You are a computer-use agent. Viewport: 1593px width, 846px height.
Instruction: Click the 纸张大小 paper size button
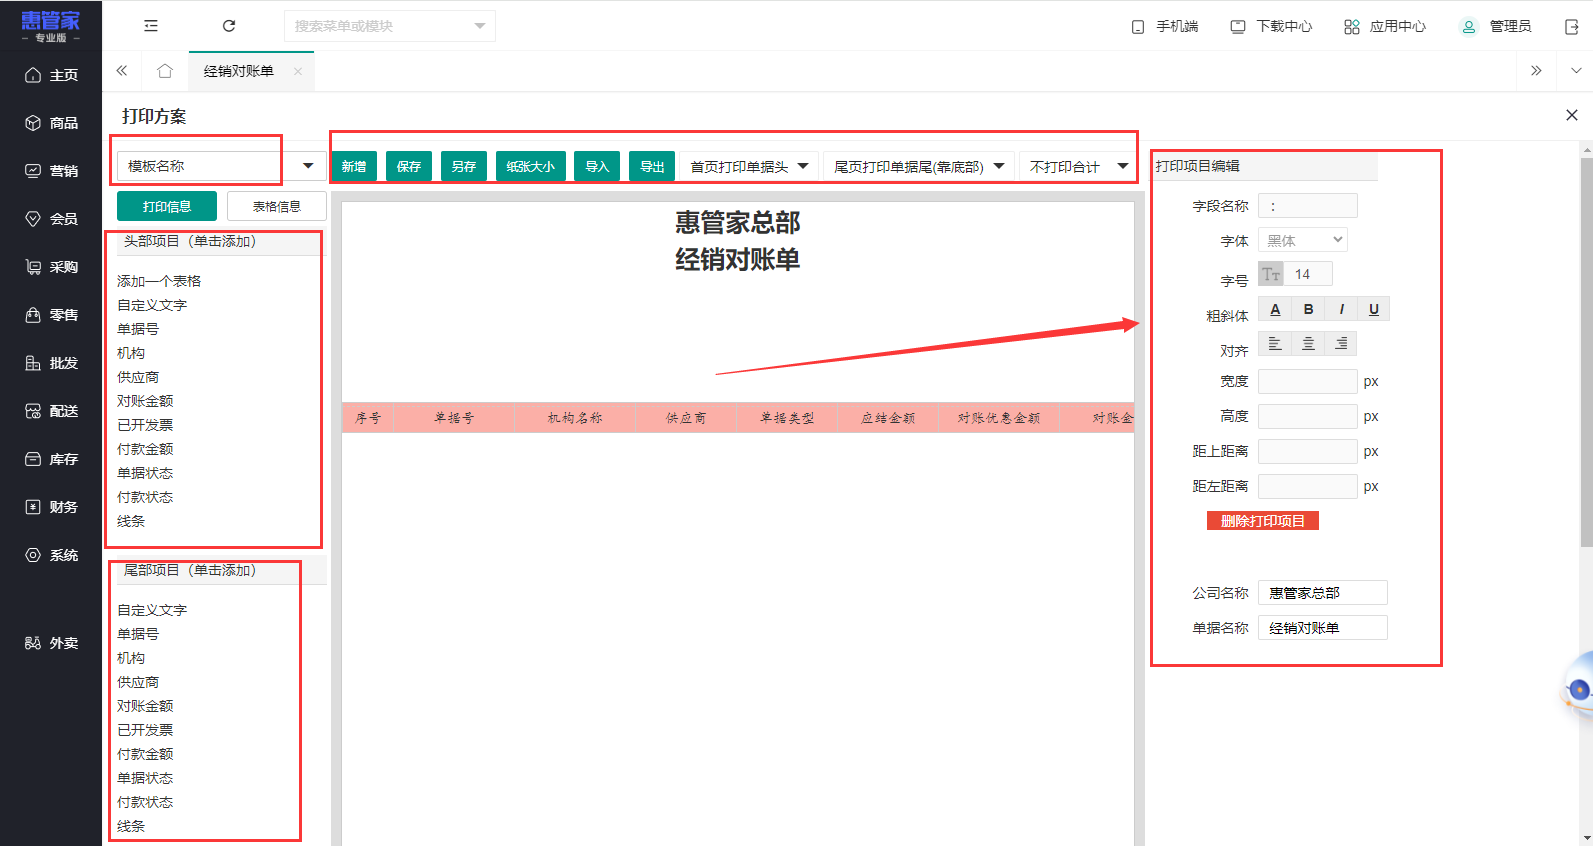click(531, 166)
